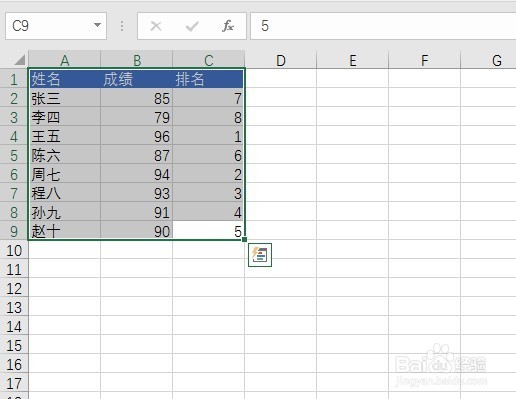Screen dimensions: 516x399
Task: Click the rank cell for 陈六 showing 6
Action: (209, 155)
